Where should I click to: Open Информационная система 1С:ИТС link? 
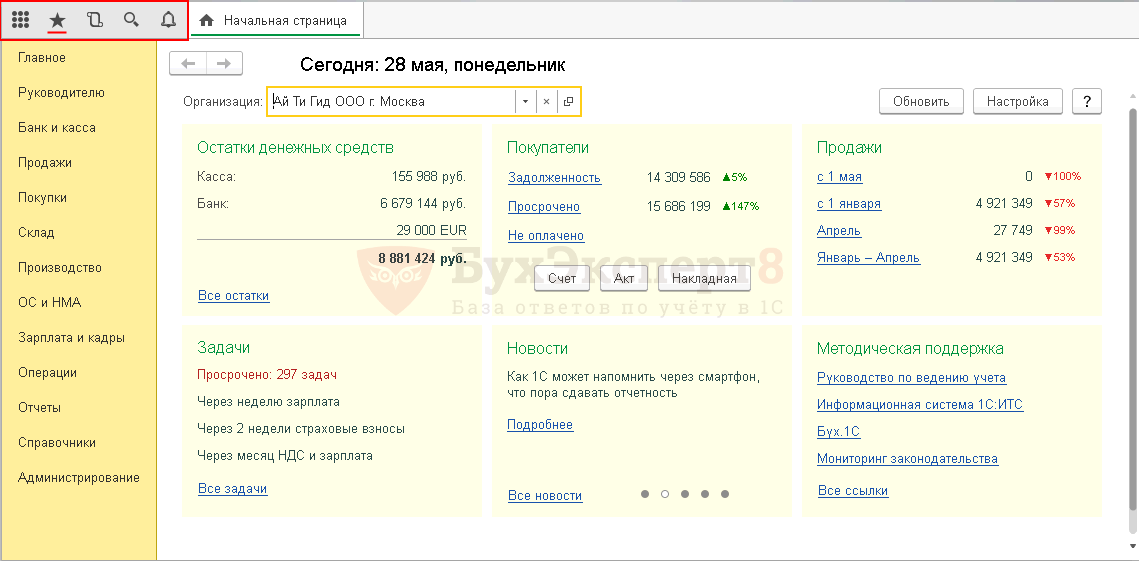(x=920, y=405)
